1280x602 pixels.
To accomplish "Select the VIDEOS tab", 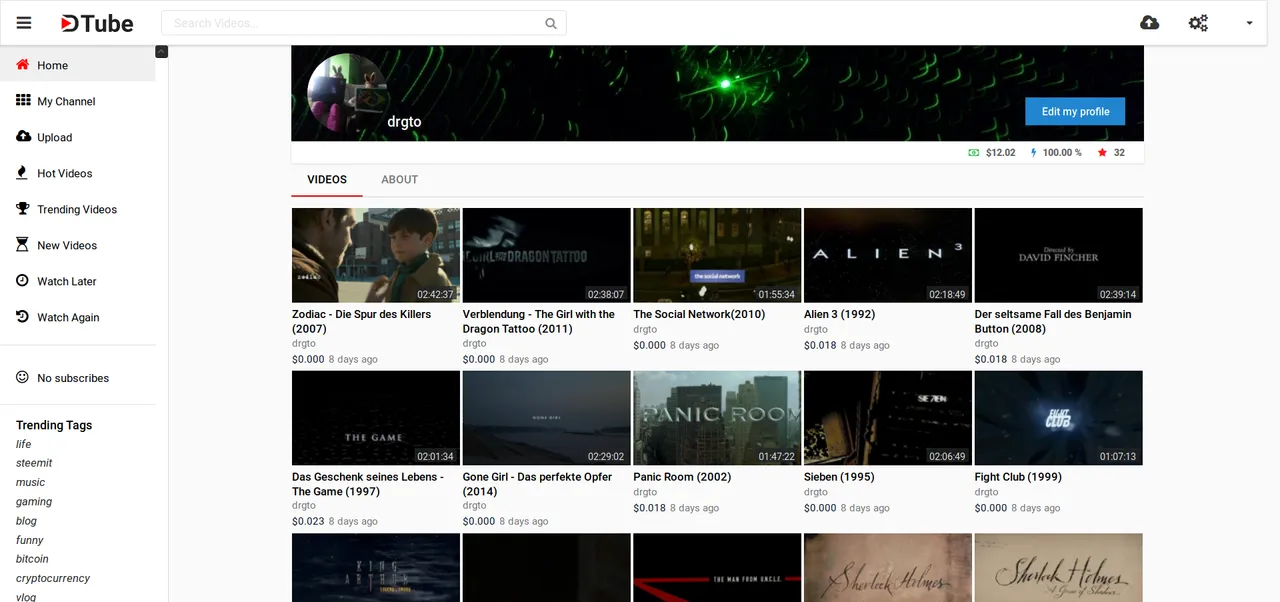I will pos(327,180).
